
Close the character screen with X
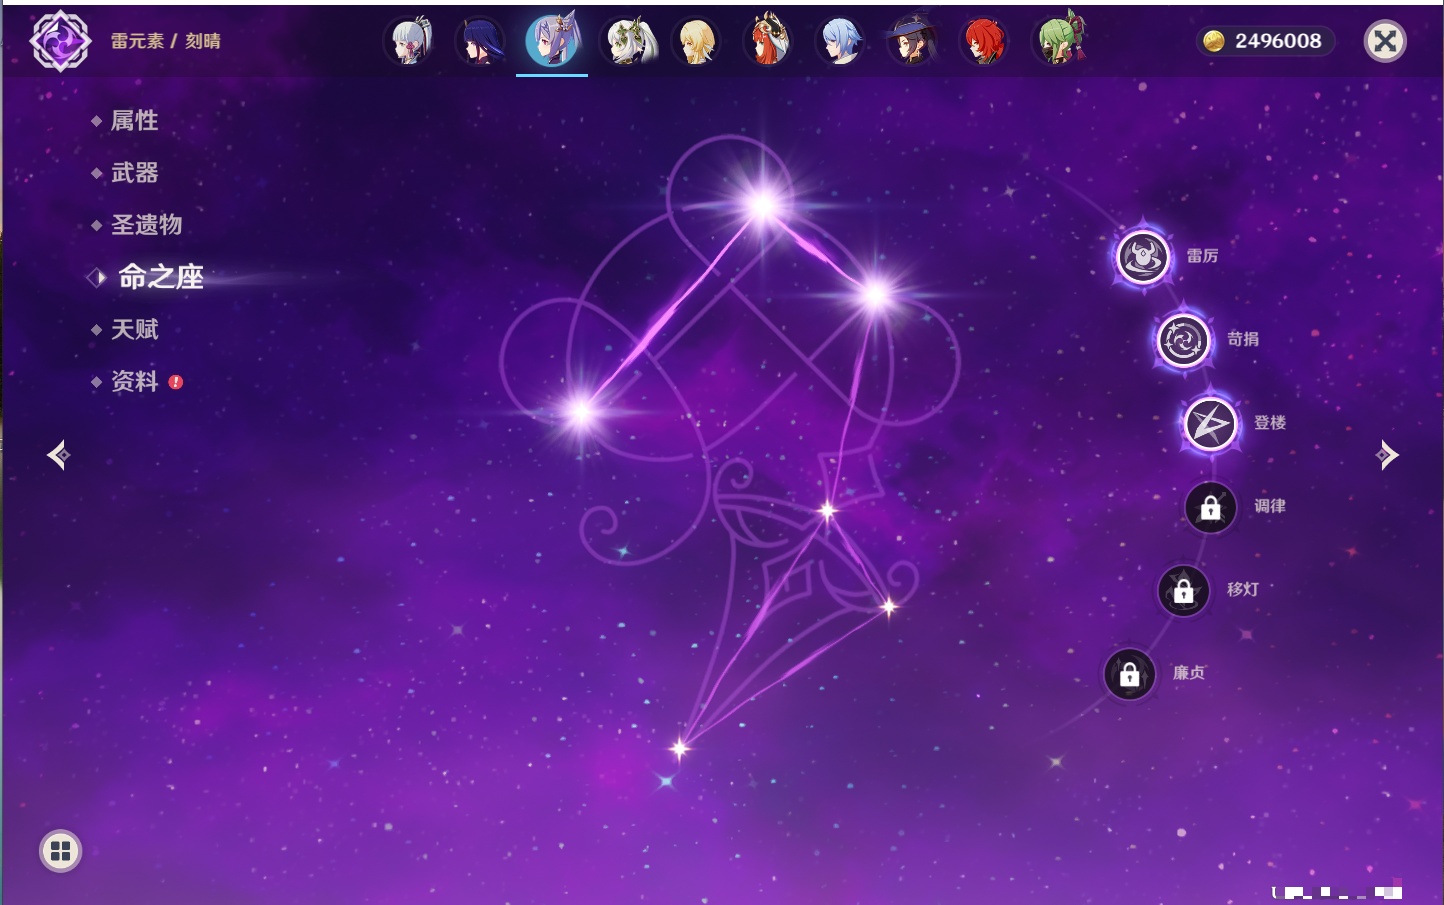click(x=1385, y=41)
